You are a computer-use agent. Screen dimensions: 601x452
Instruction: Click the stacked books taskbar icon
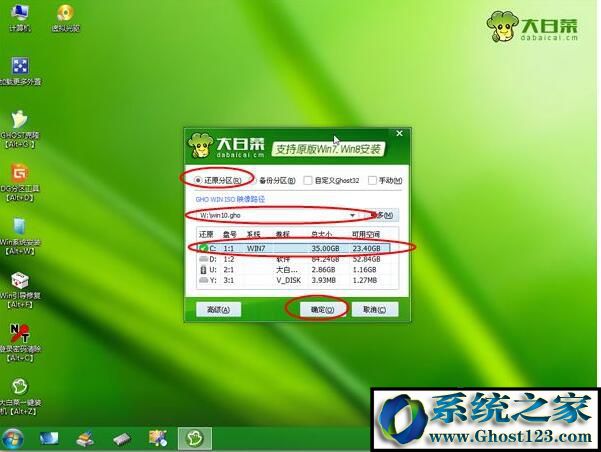85,439
